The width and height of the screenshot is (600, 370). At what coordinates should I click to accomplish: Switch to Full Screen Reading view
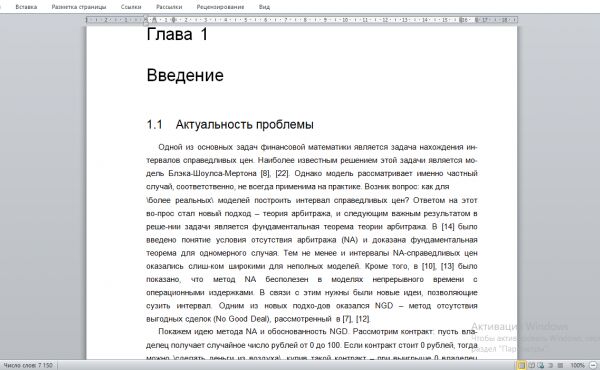[x=531, y=365]
